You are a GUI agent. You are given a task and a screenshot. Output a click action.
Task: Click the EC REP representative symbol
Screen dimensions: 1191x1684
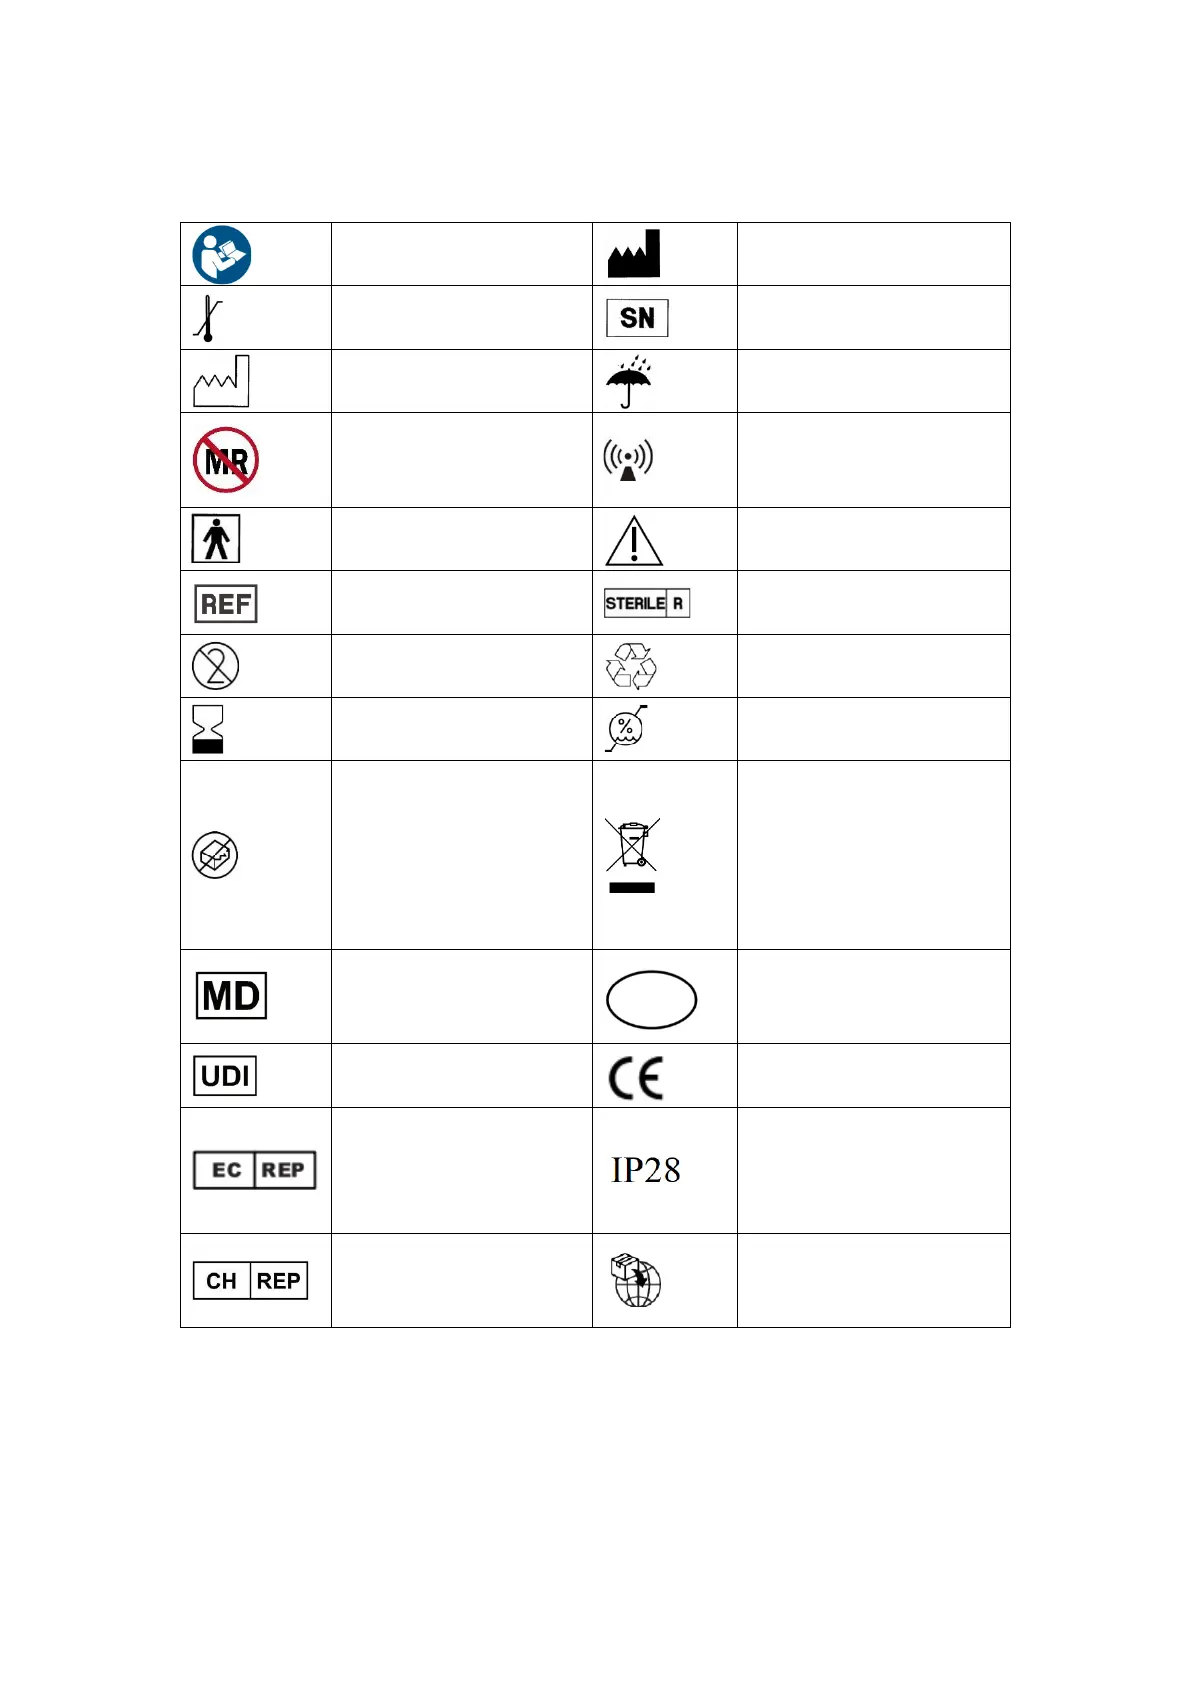coord(254,1170)
